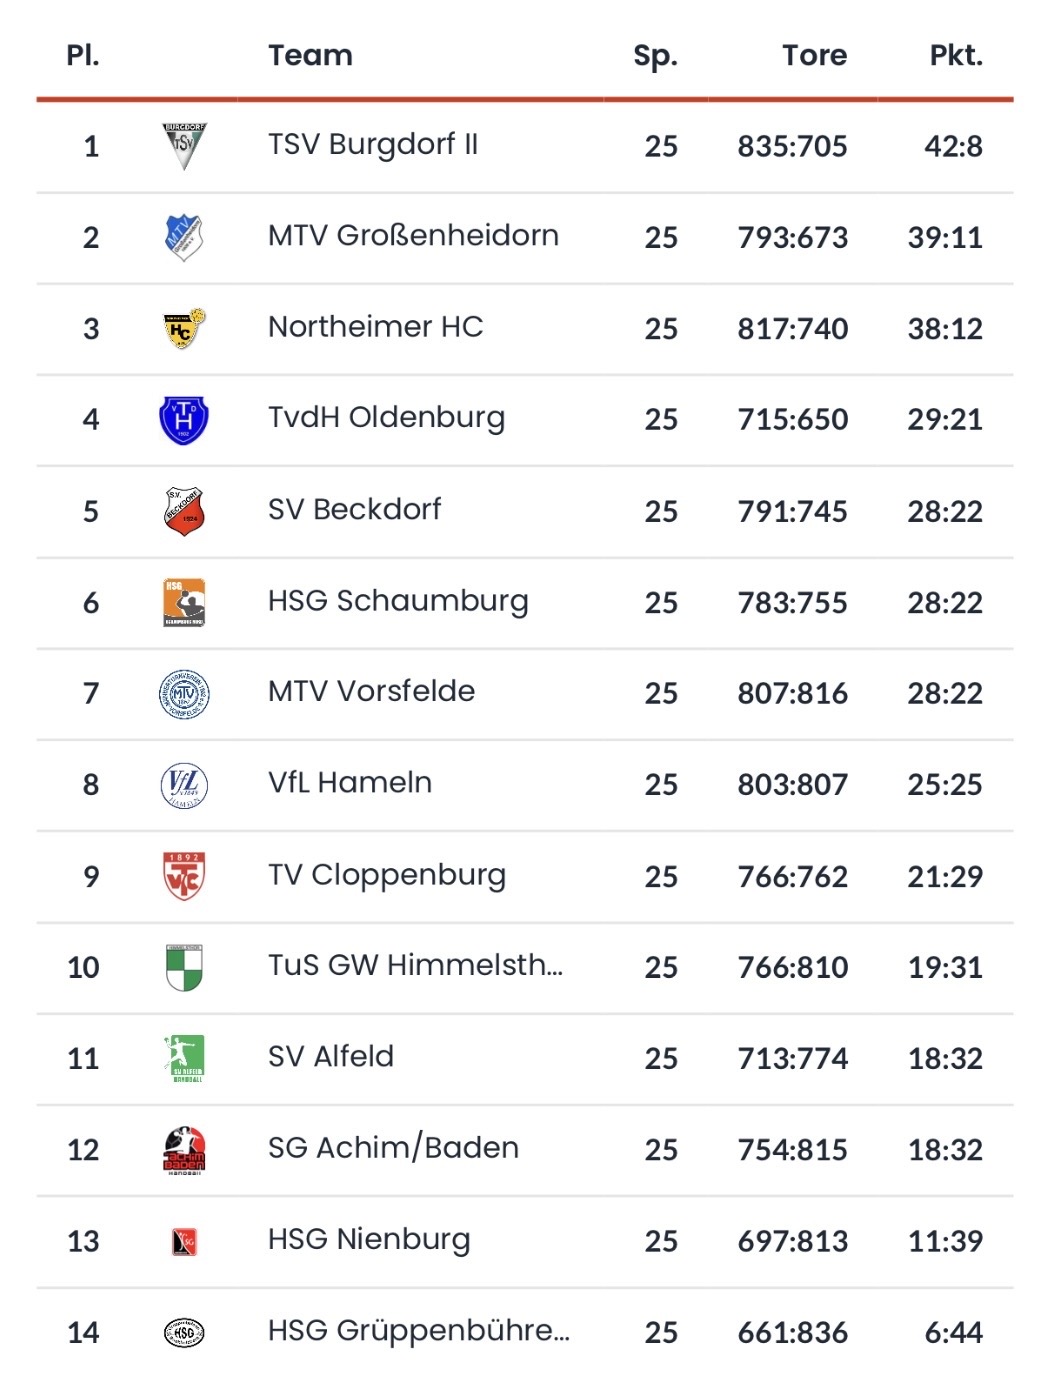Click the TvdH Oldenburg blue shield logo
The width and height of the screenshot is (1047, 1381).
click(184, 419)
